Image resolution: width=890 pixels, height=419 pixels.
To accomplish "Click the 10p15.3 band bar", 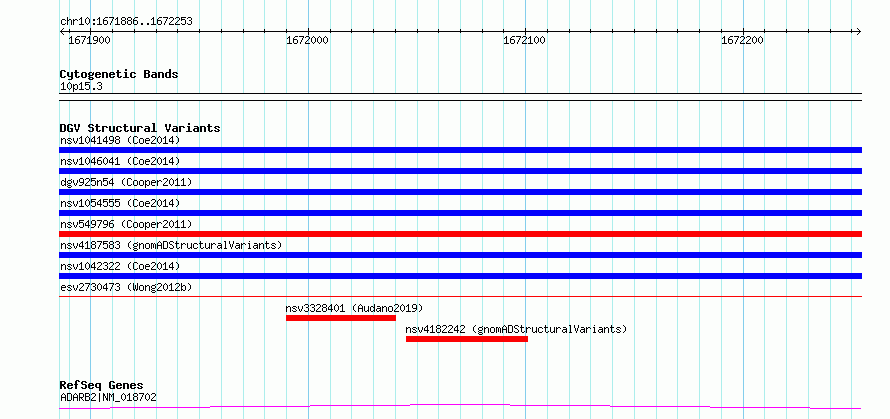I will pos(460,97).
